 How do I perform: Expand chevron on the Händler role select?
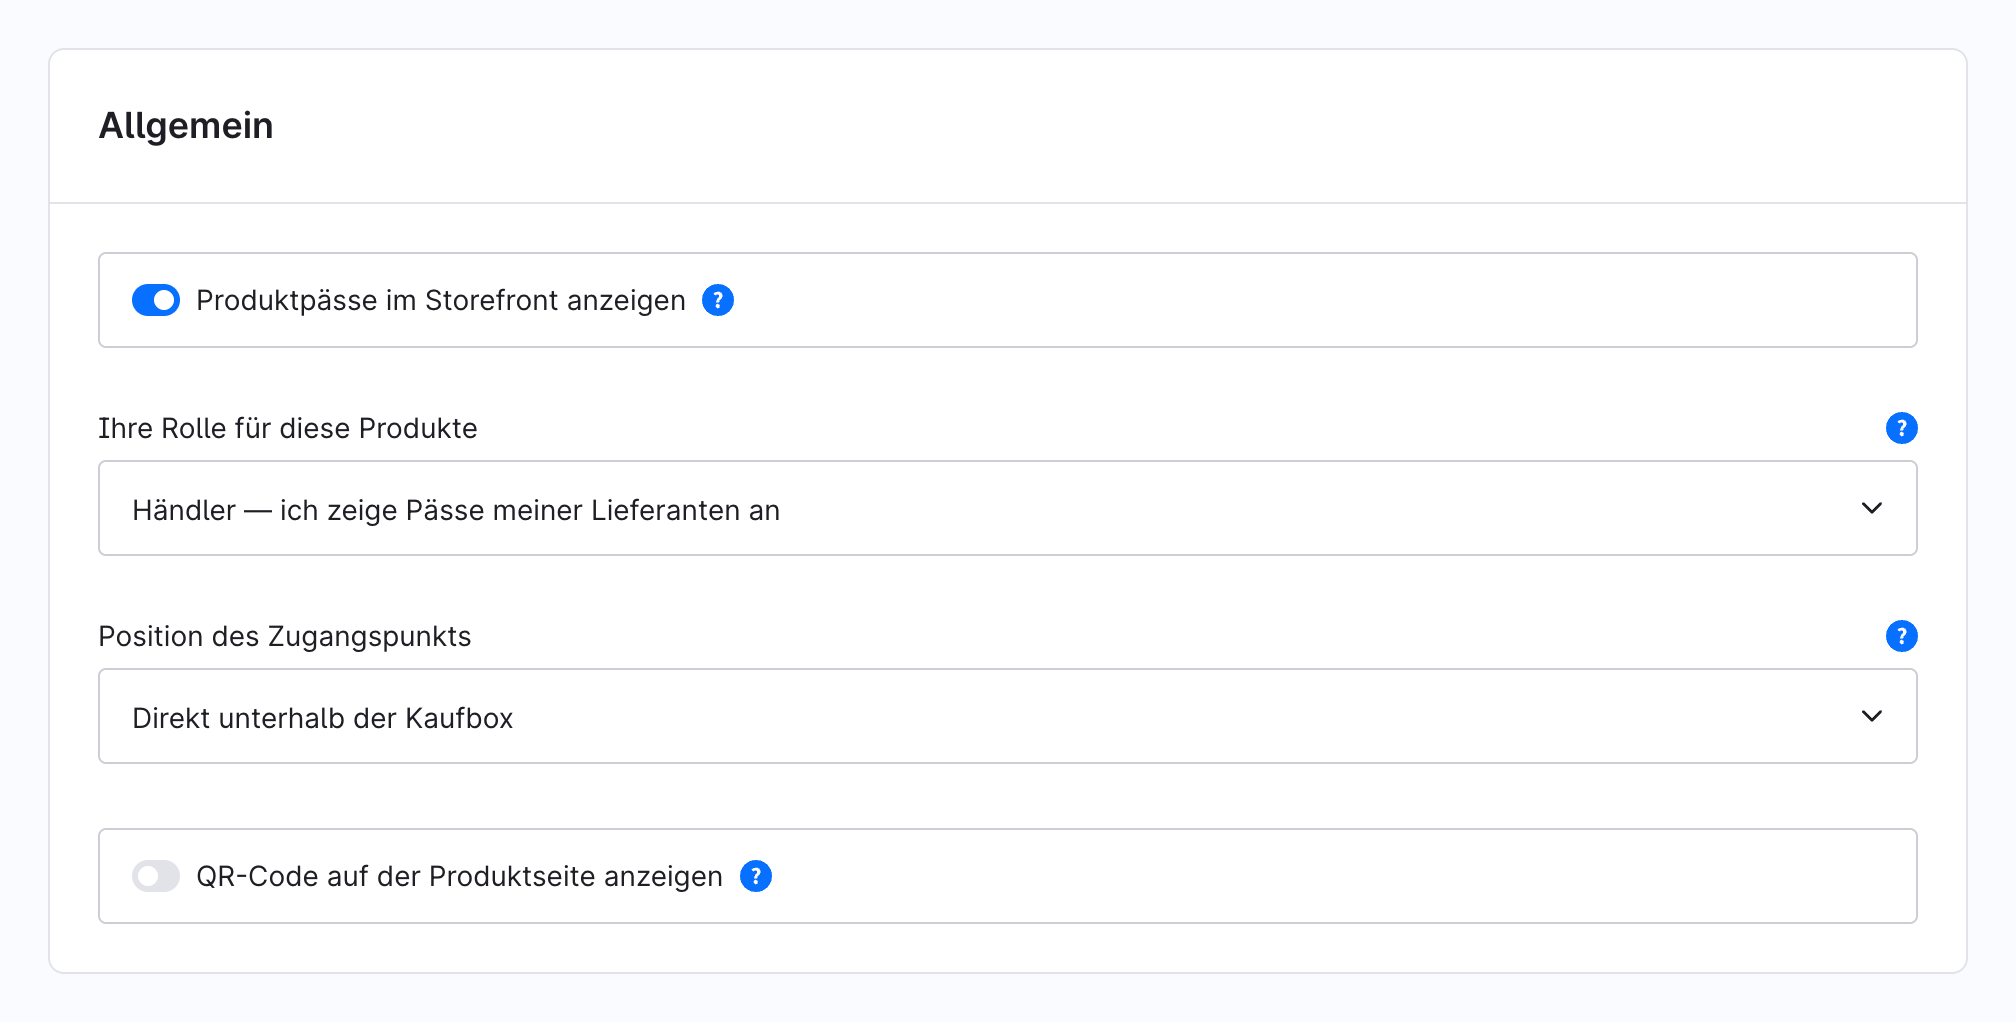[1872, 508]
